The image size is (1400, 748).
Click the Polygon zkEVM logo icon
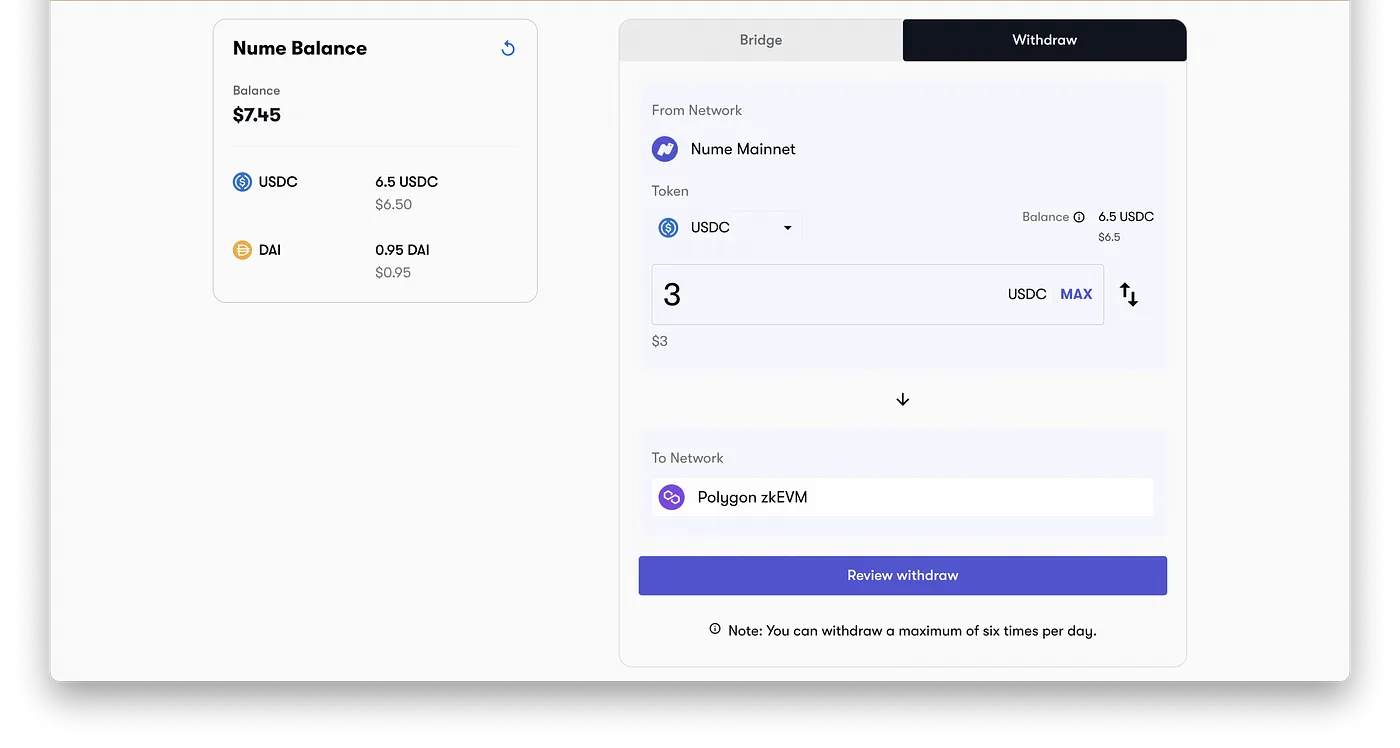[672, 497]
